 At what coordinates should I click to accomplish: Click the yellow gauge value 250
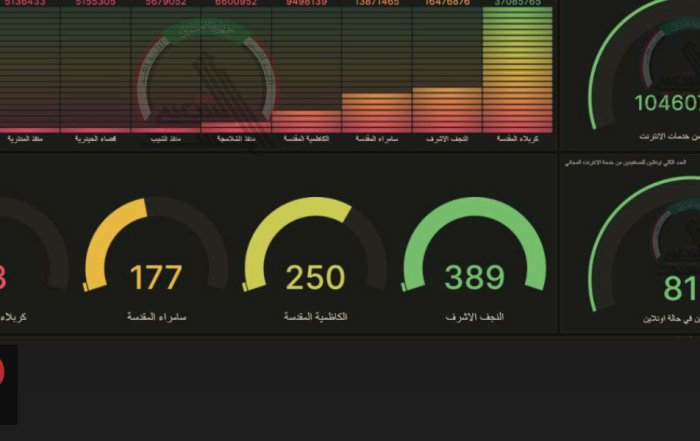pos(315,277)
